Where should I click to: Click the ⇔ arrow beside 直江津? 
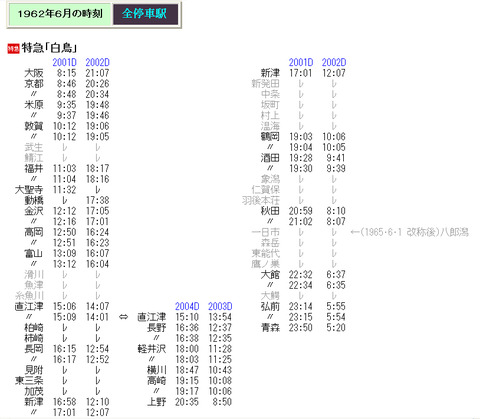pos(123,317)
